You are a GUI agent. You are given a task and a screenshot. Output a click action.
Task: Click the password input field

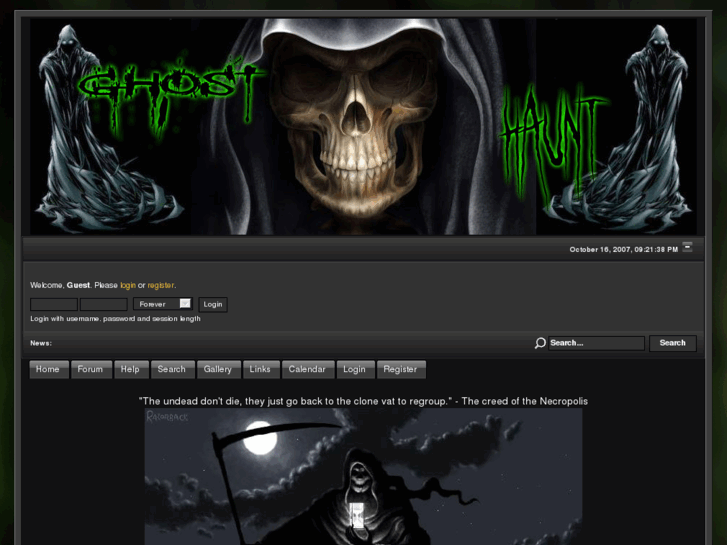[104, 304]
